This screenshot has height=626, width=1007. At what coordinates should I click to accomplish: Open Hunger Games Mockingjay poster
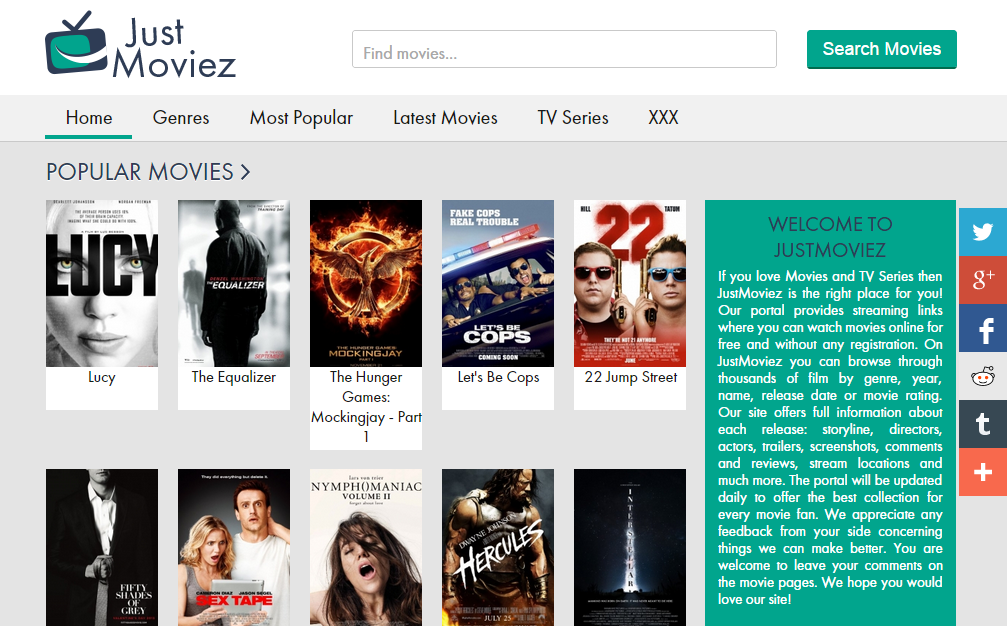pos(366,283)
